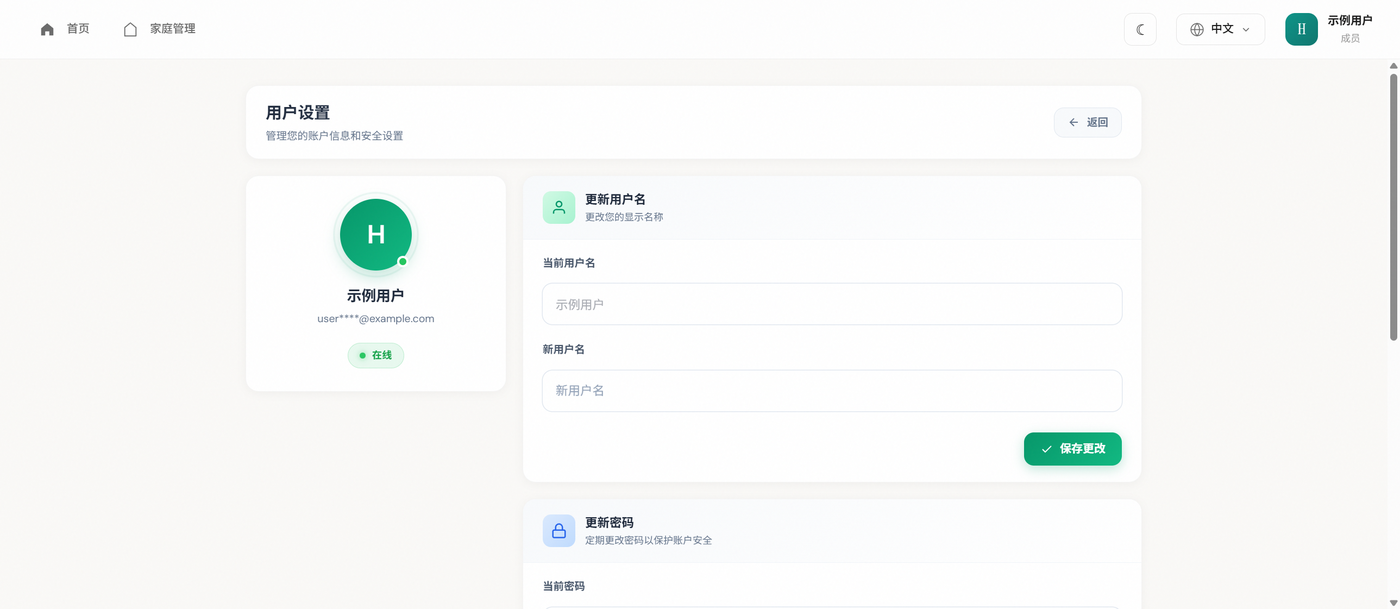The height and width of the screenshot is (609, 1400).
Task: Click the scrollbar down arrow
Action: [1394, 602]
